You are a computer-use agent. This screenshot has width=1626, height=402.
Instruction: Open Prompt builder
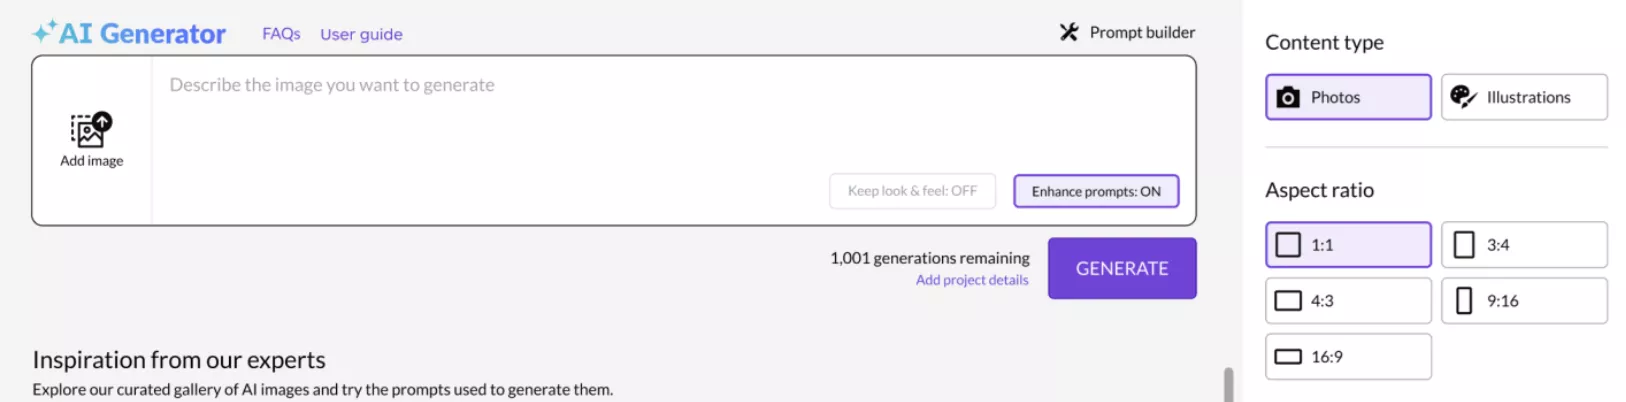1142,32
